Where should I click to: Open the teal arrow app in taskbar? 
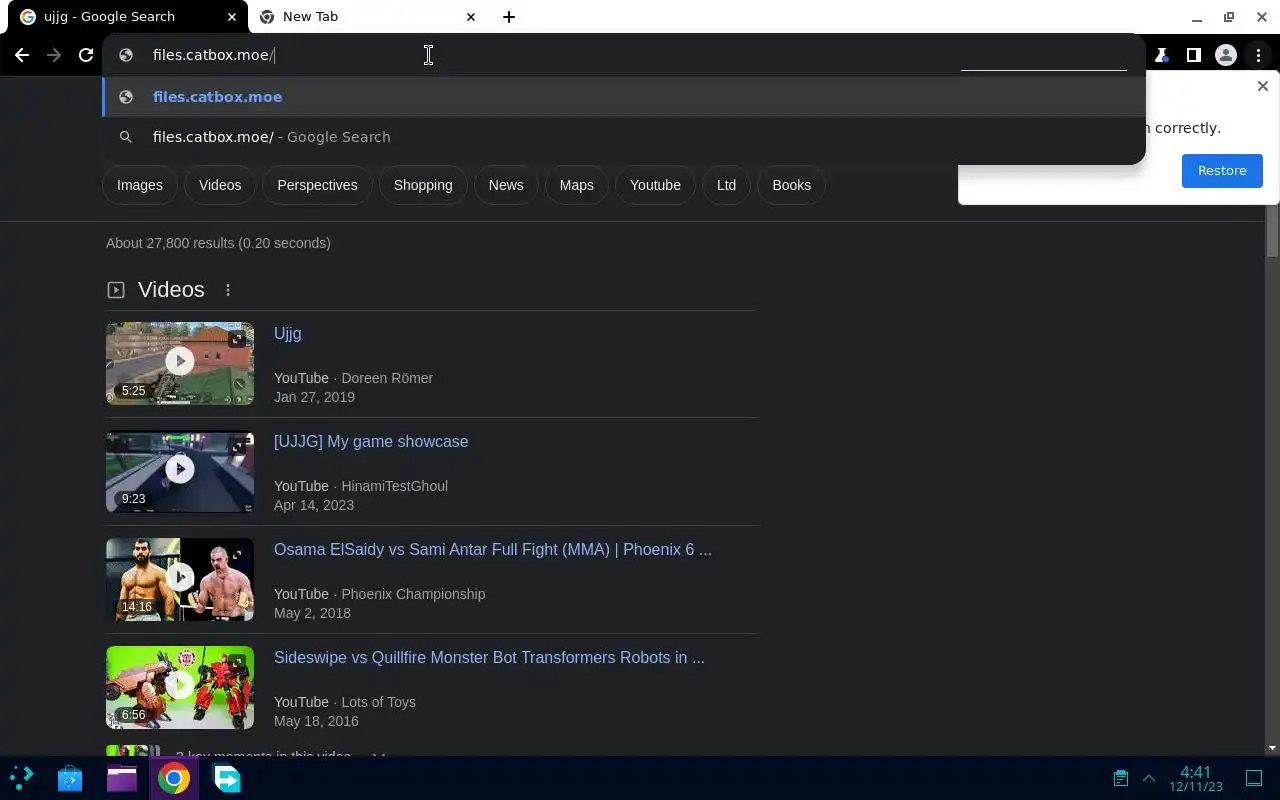tap(227, 778)
